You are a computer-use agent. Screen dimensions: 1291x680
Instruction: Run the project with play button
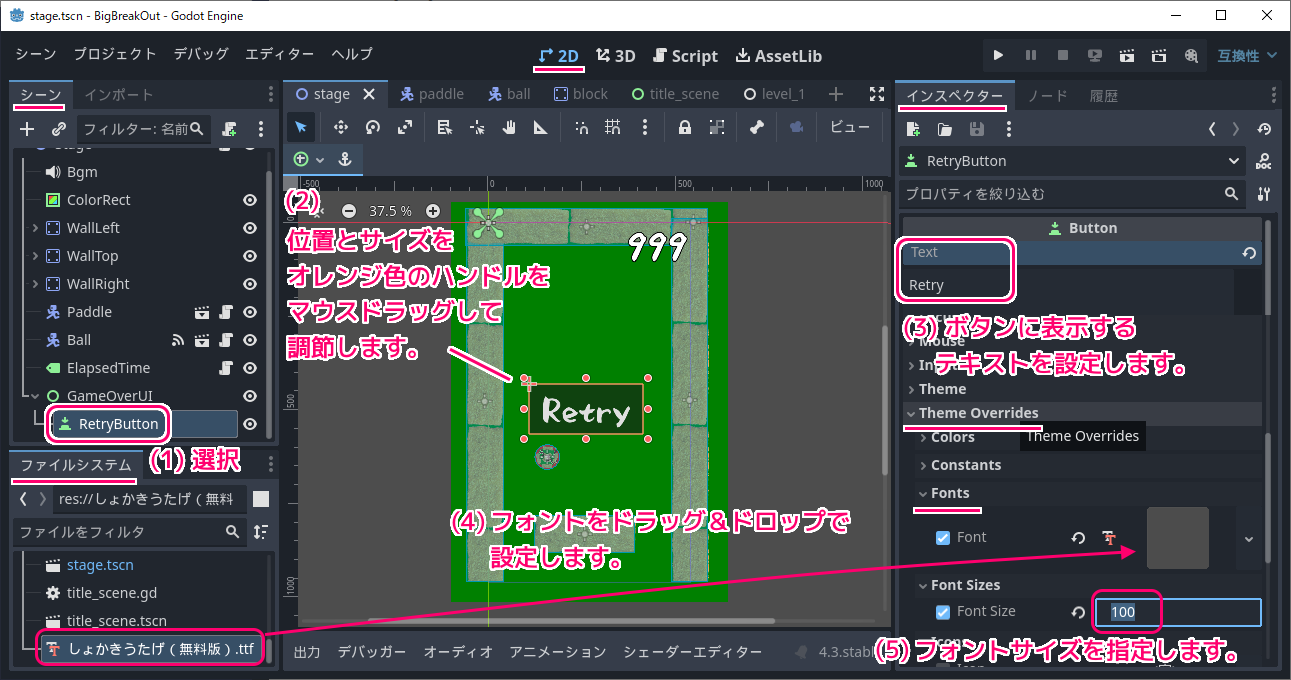998,56
